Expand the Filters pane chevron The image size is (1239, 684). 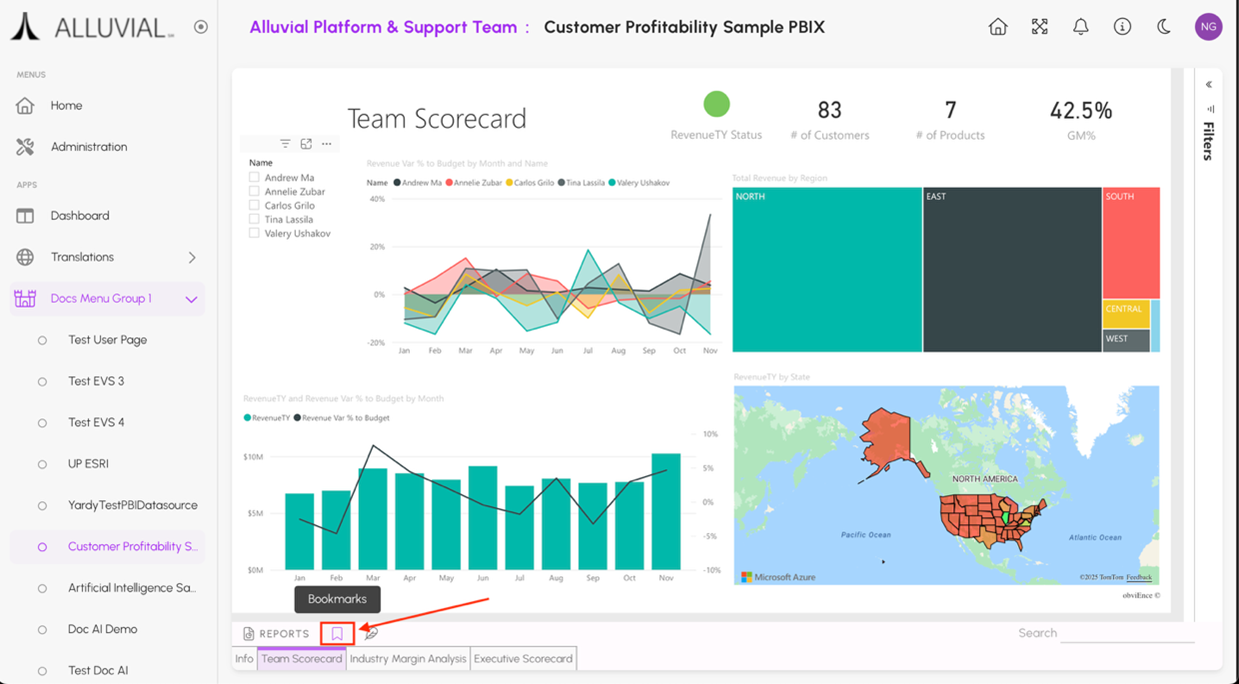coord(1209,85)
